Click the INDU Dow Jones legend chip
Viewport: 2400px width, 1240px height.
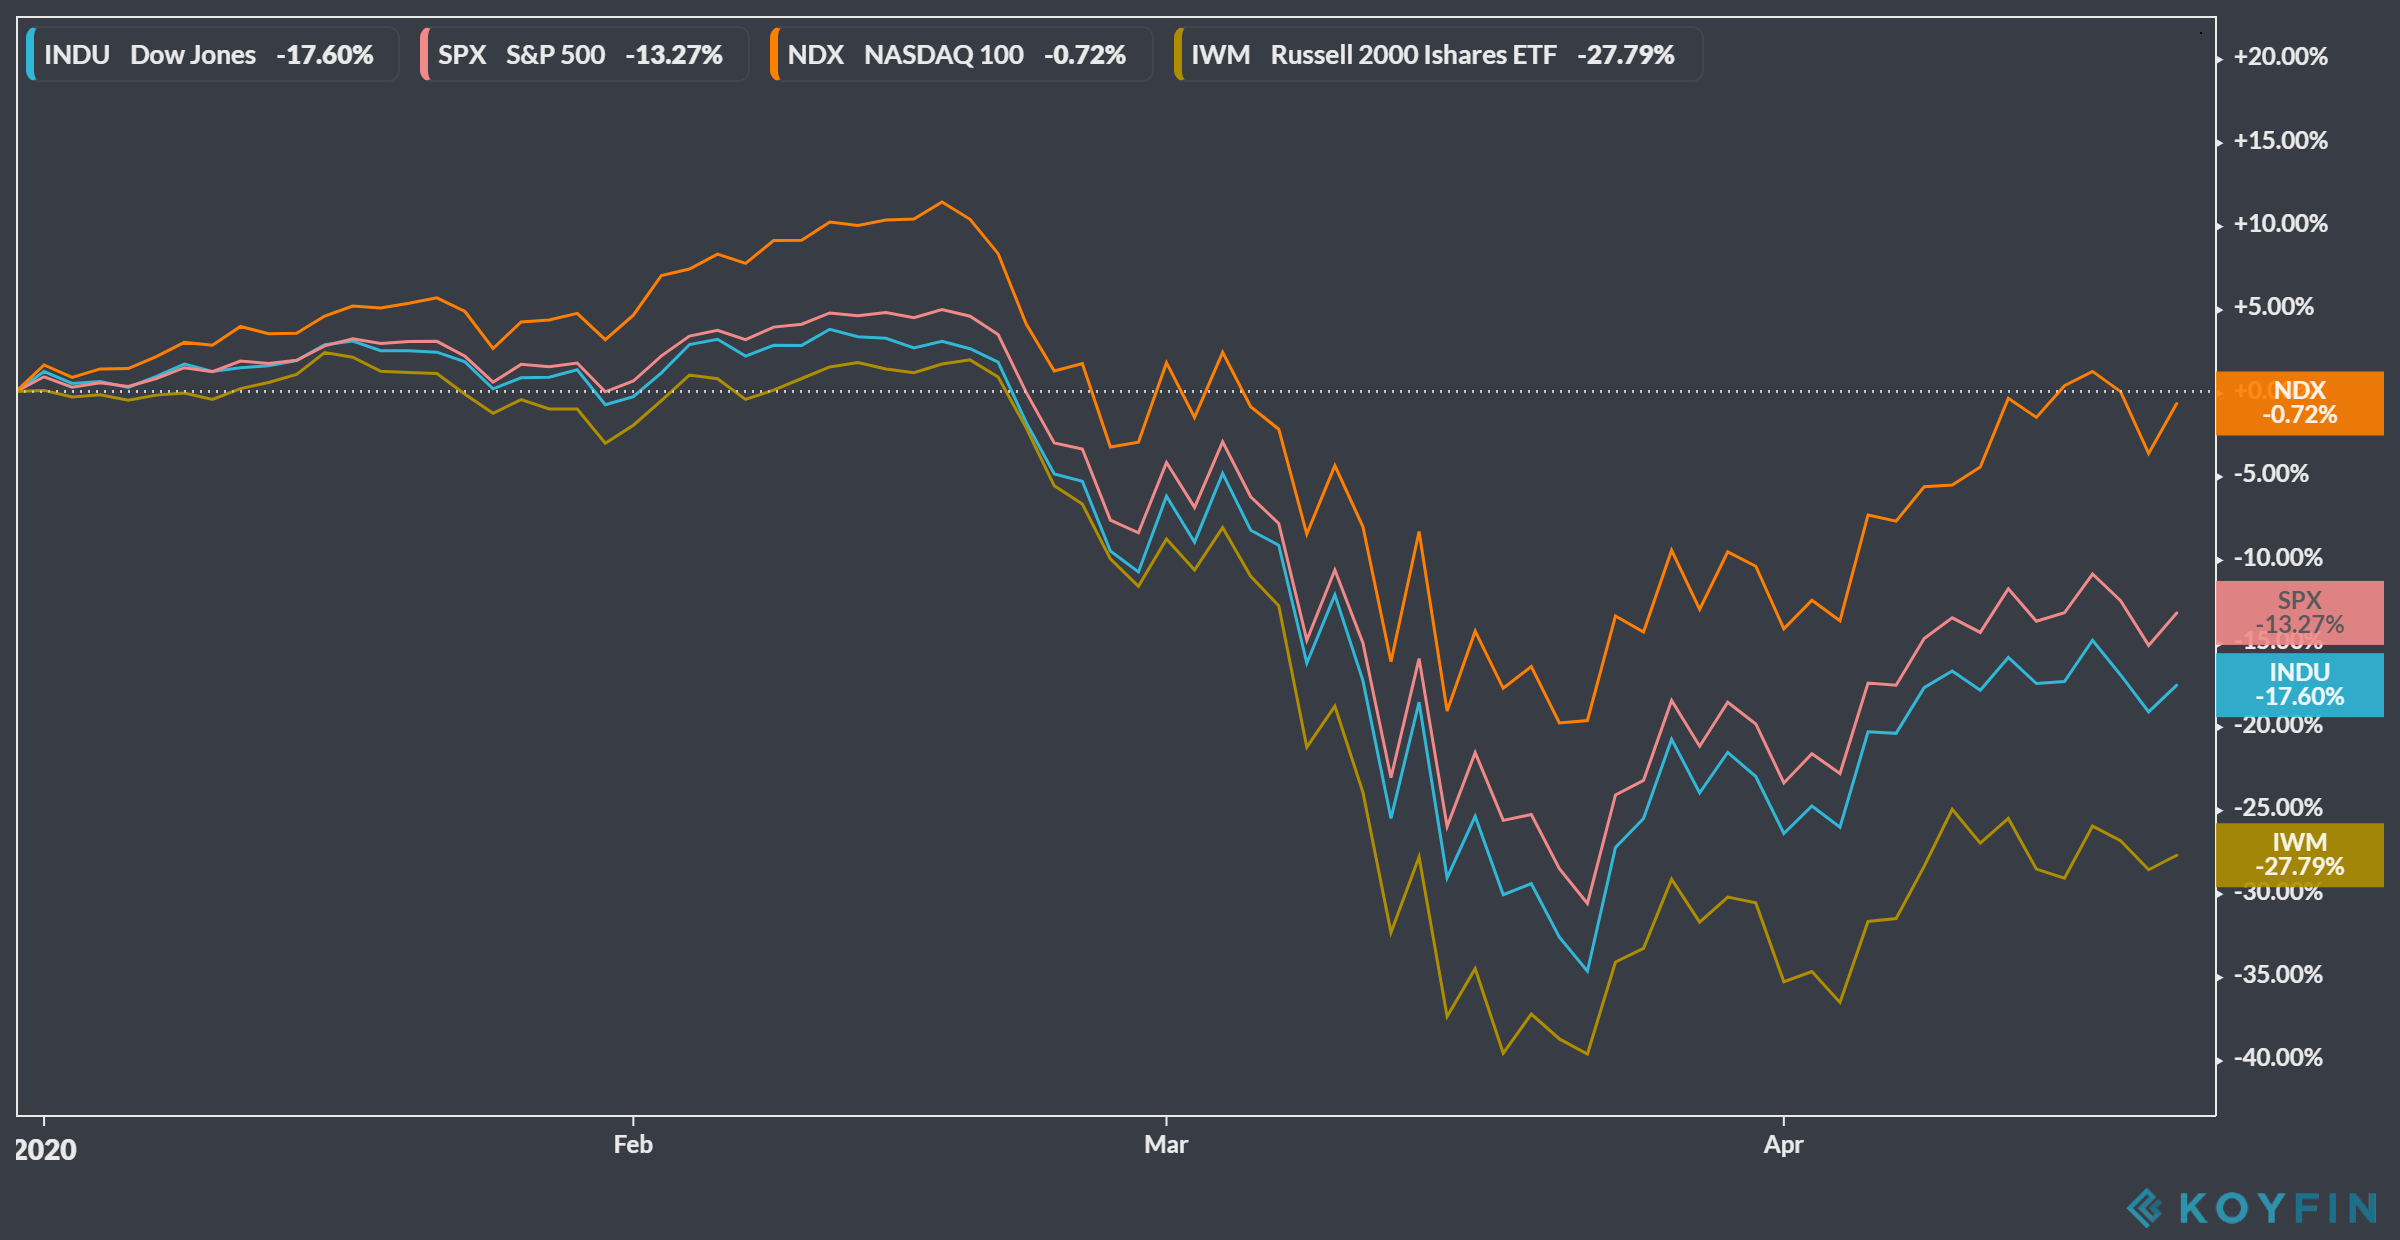[212, 54]
